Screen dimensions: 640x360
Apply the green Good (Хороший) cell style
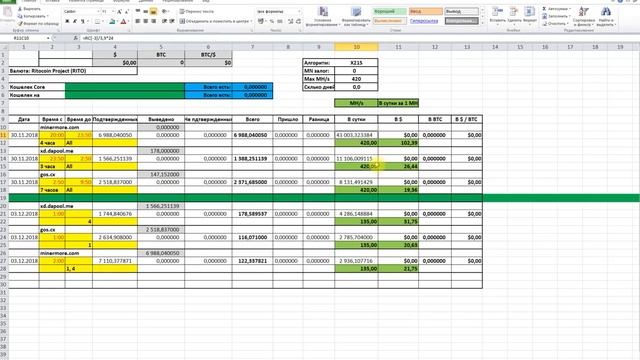pos(389,11)
